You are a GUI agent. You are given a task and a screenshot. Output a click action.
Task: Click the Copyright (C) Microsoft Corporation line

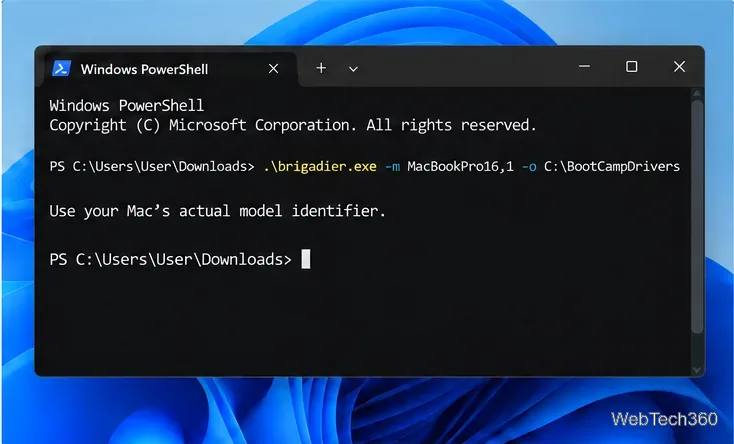coord(293,125)
